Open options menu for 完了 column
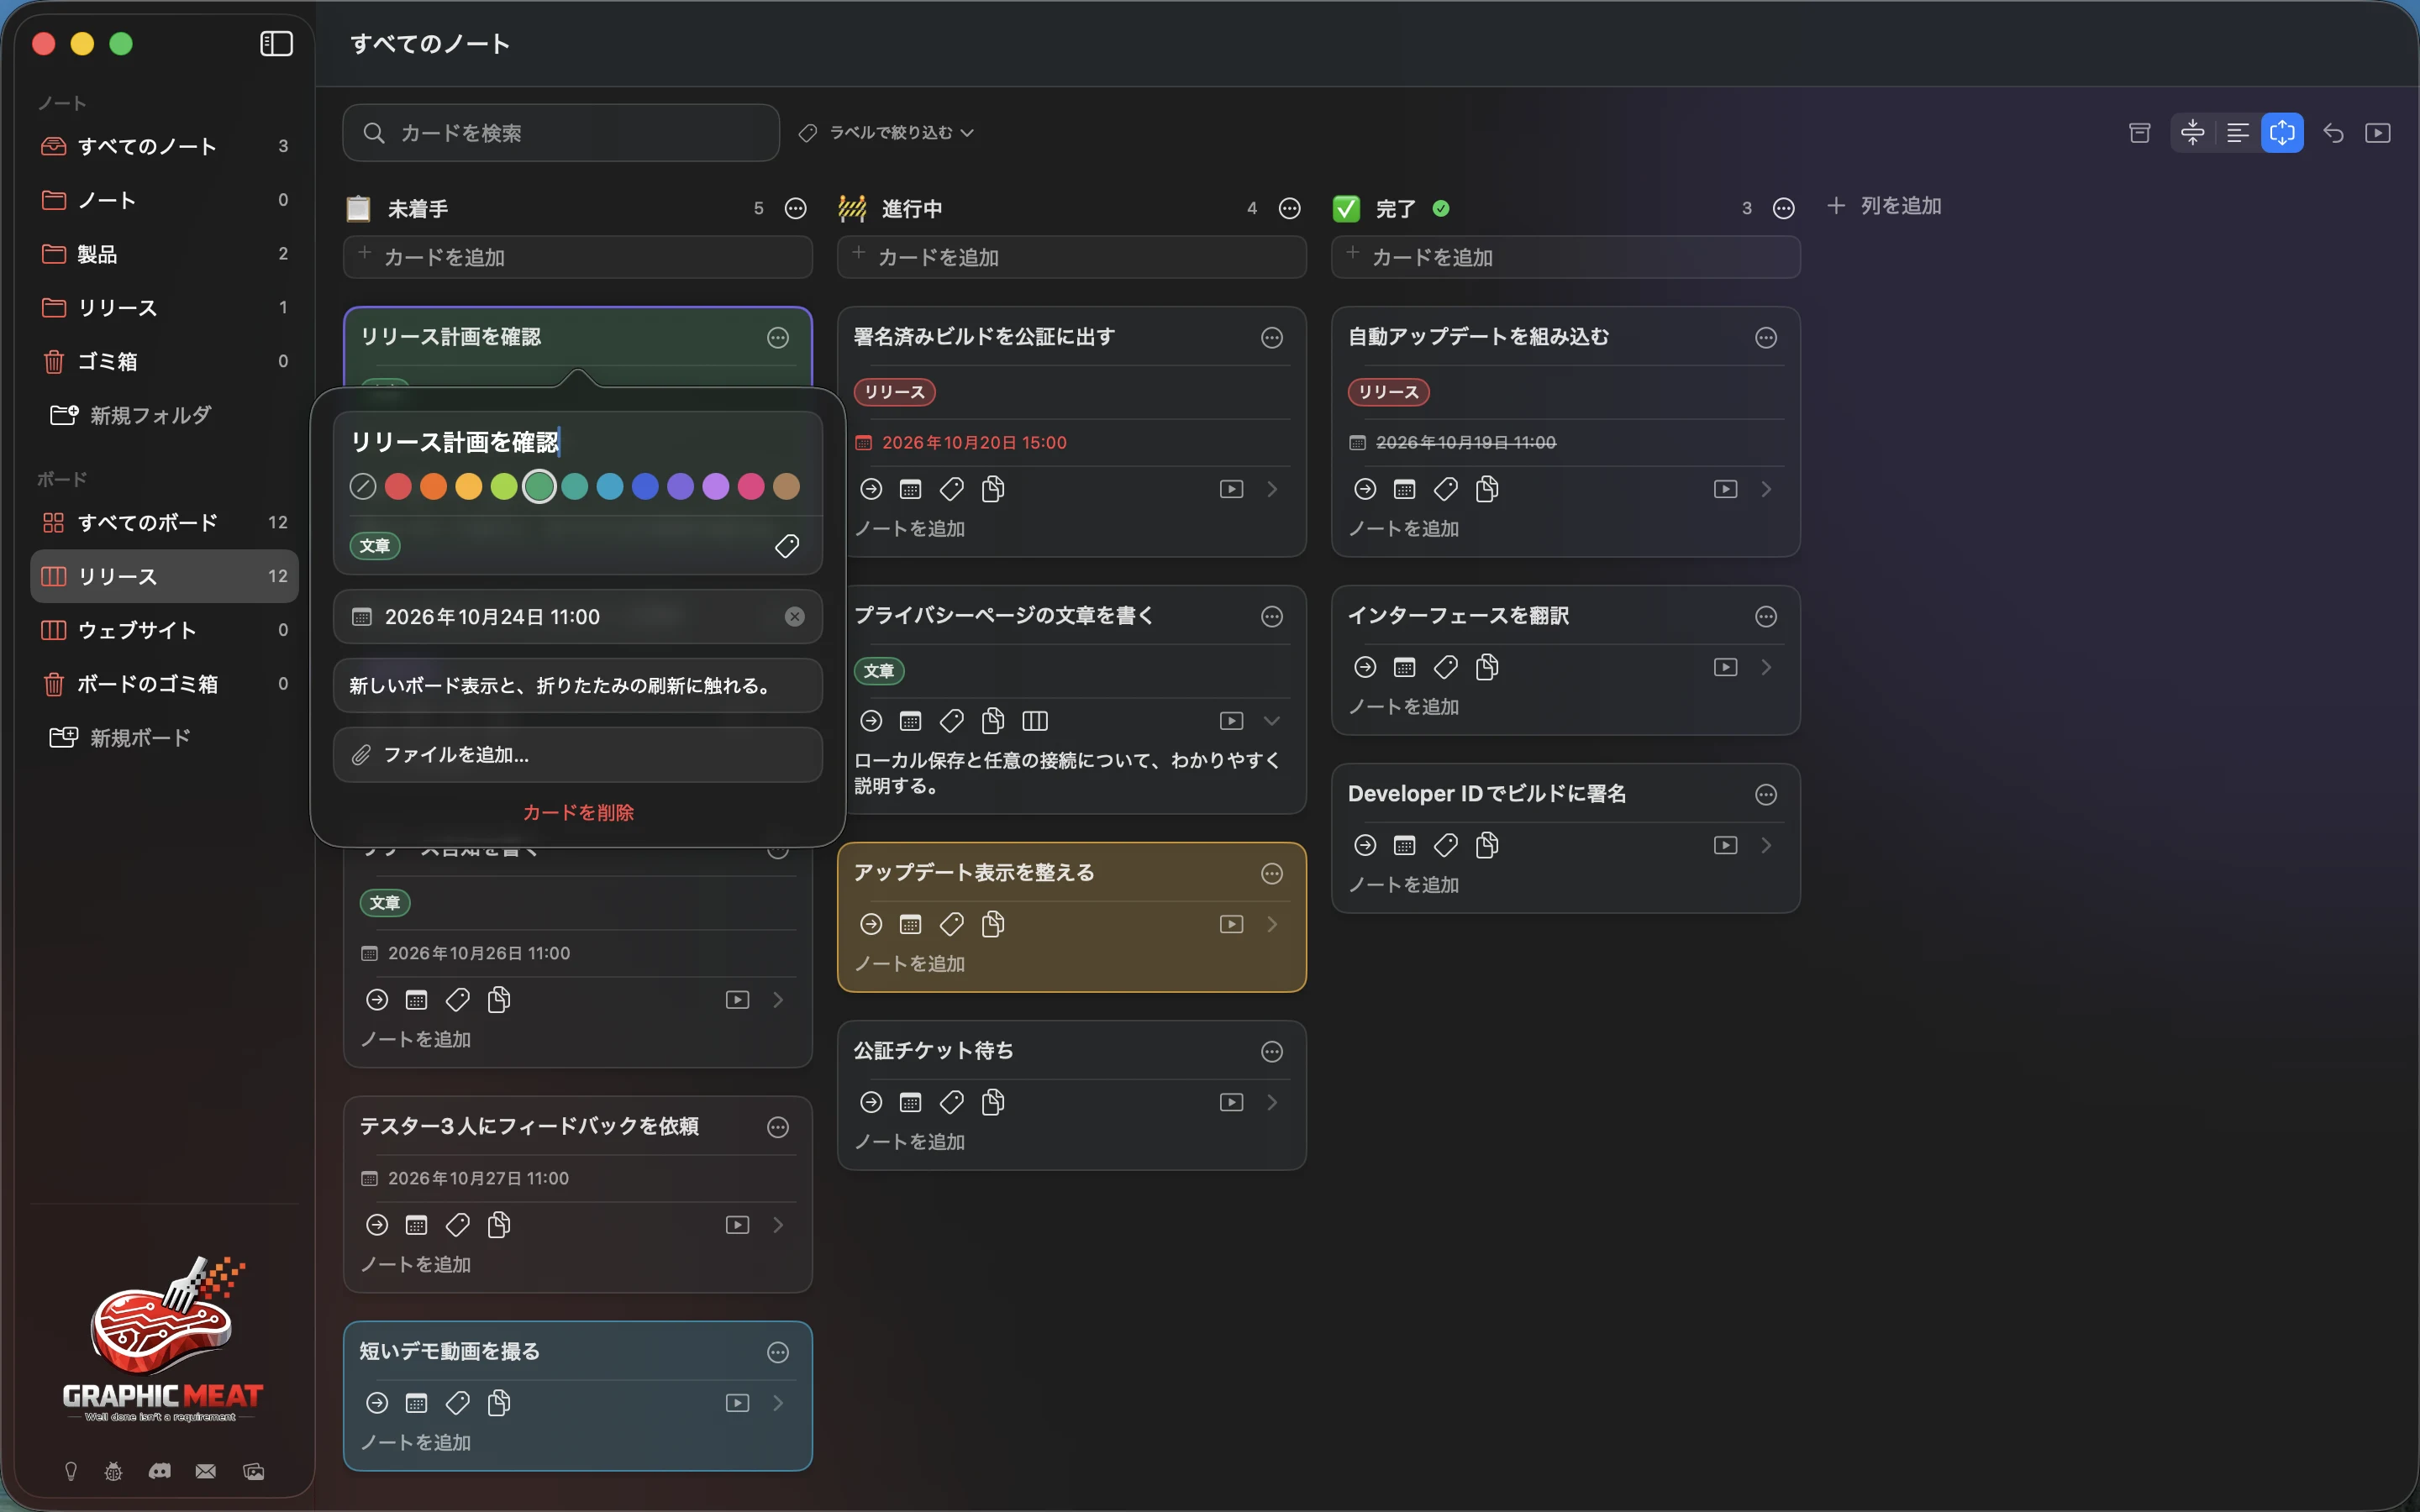 pos(1783,208)
